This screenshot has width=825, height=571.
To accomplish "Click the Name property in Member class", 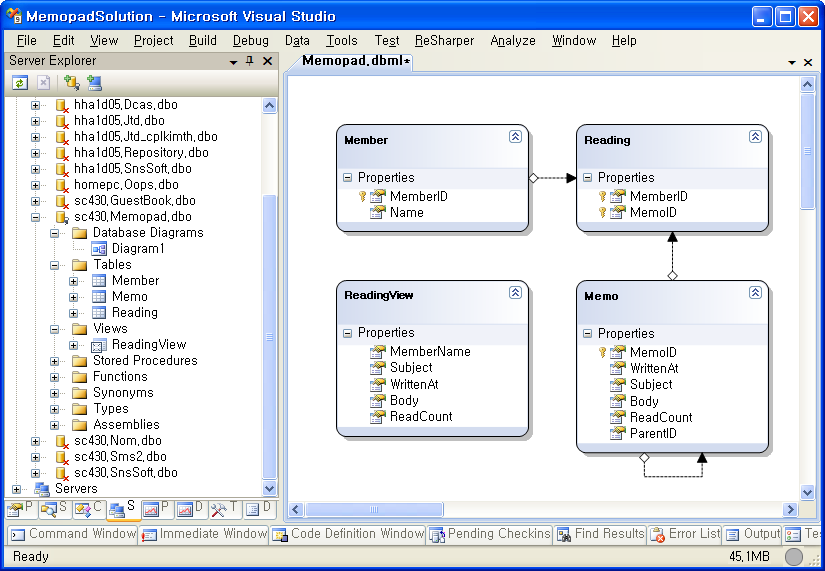I will pyautogui.click(x=406, y=213).
